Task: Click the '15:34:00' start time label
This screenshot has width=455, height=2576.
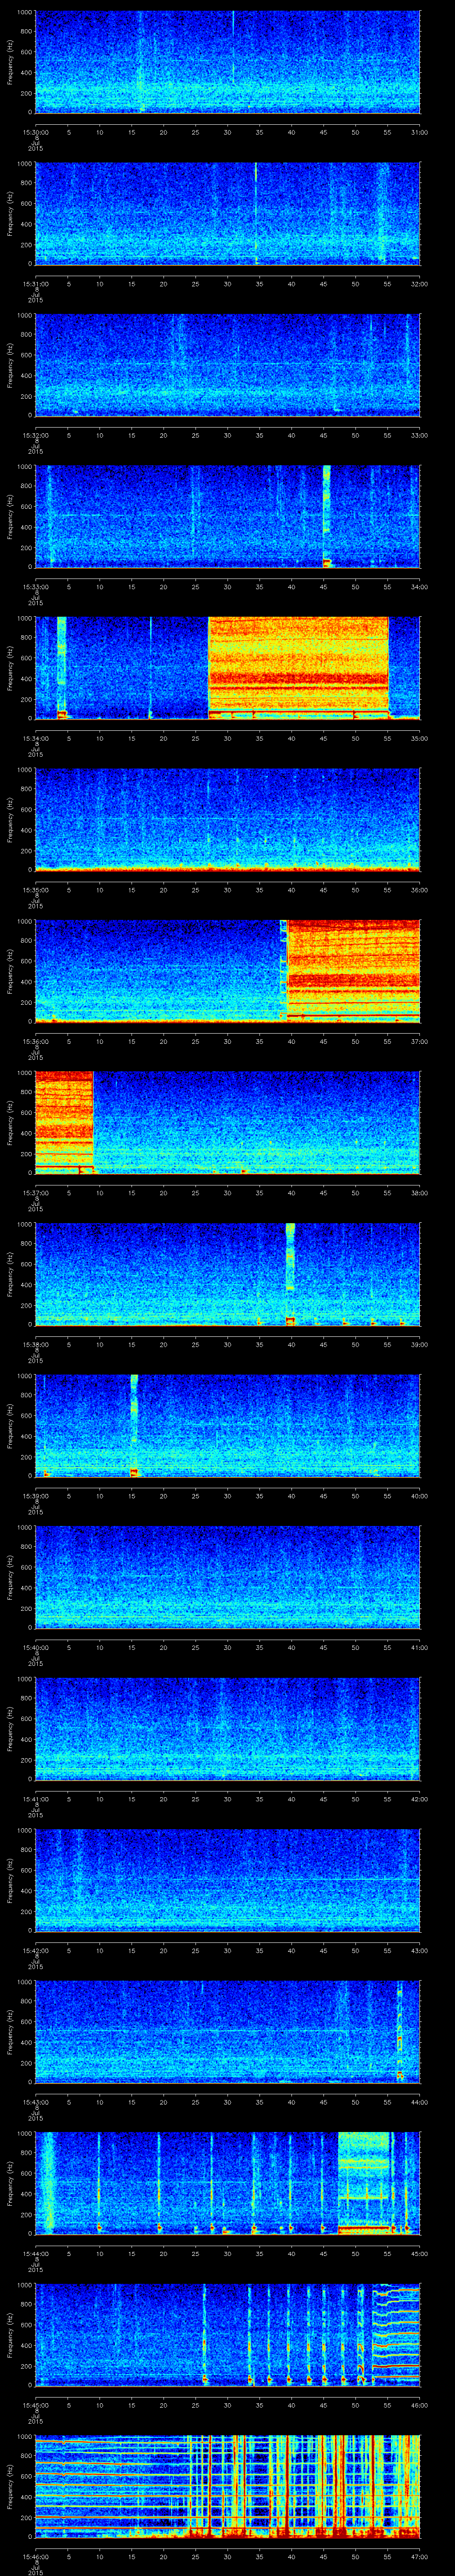Action: tap(36, 739)
